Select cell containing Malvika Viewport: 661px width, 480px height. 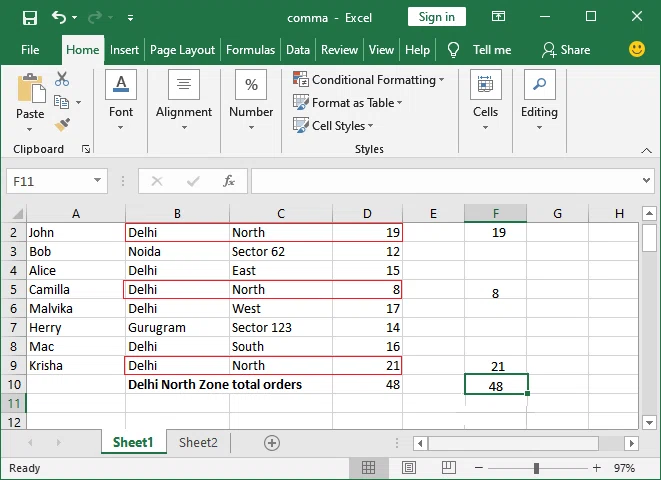(76, 308)
